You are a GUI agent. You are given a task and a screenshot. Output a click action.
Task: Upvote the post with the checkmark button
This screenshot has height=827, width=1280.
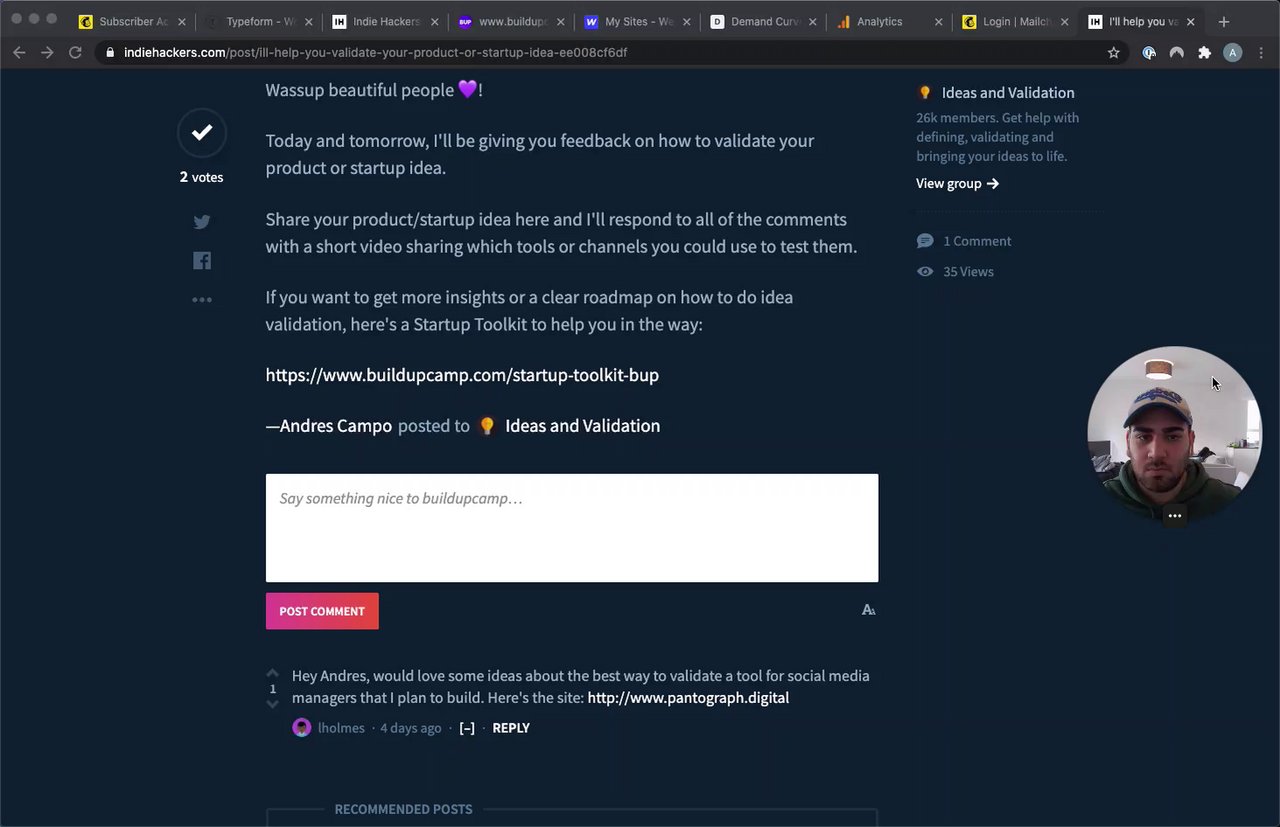(202, 133)
